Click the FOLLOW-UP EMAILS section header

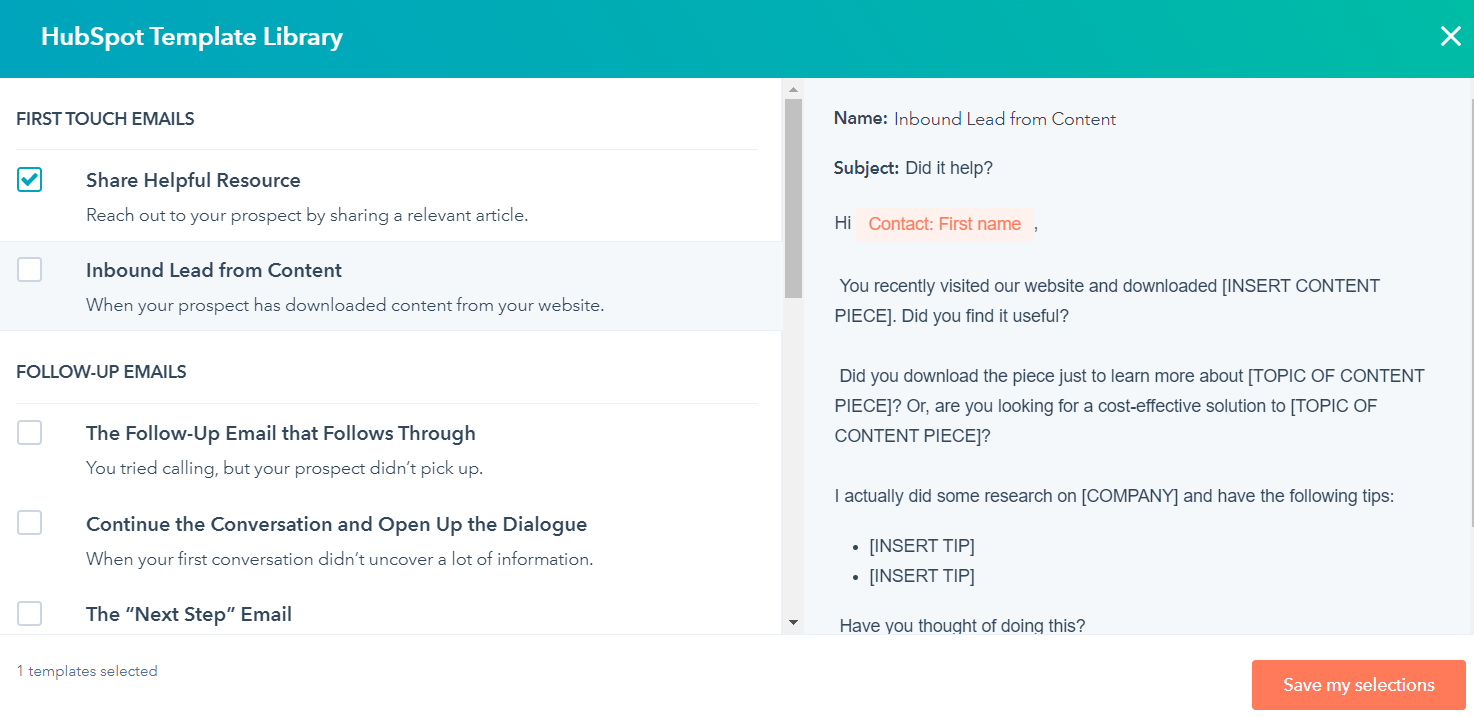coord(101,371)
